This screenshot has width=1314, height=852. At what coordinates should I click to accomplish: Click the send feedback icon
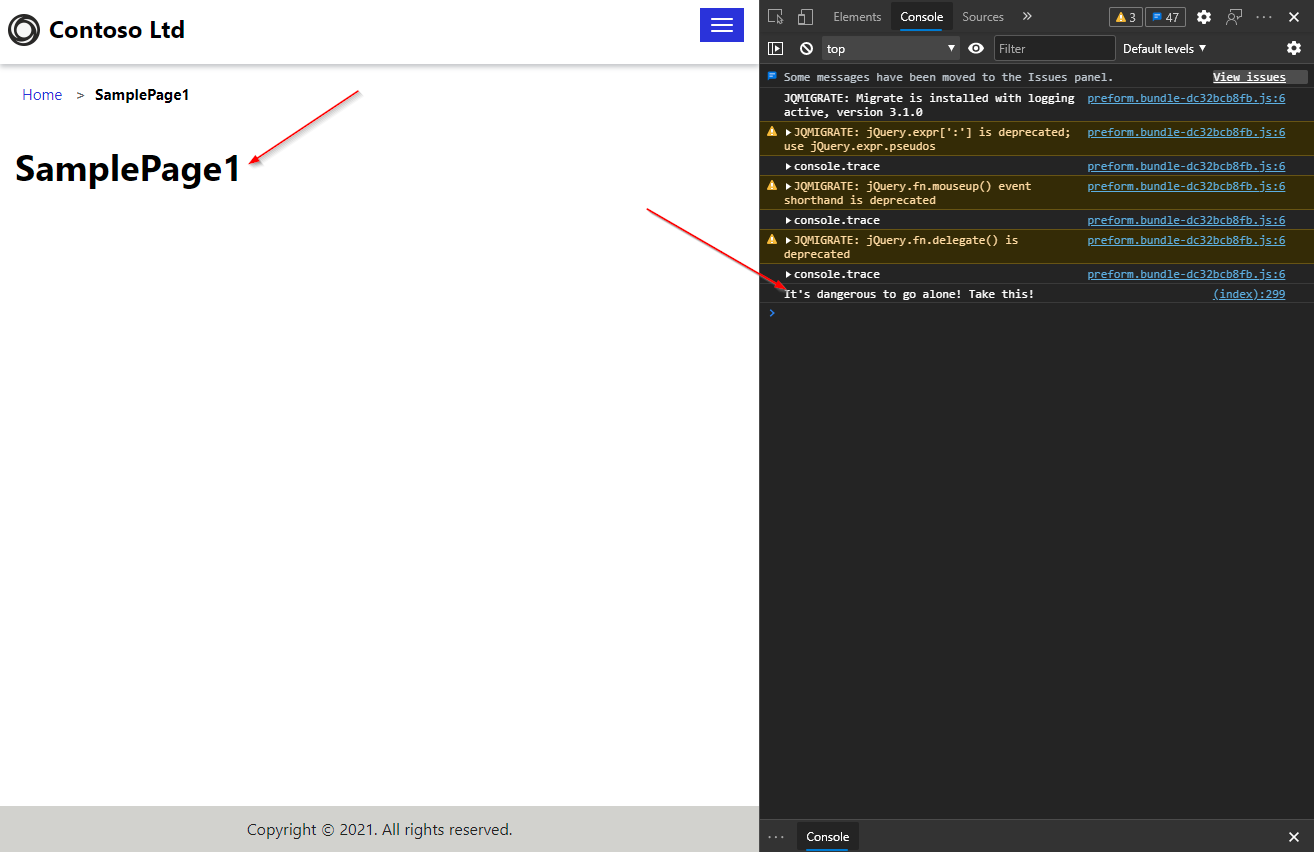click(x=1234, y=17)
